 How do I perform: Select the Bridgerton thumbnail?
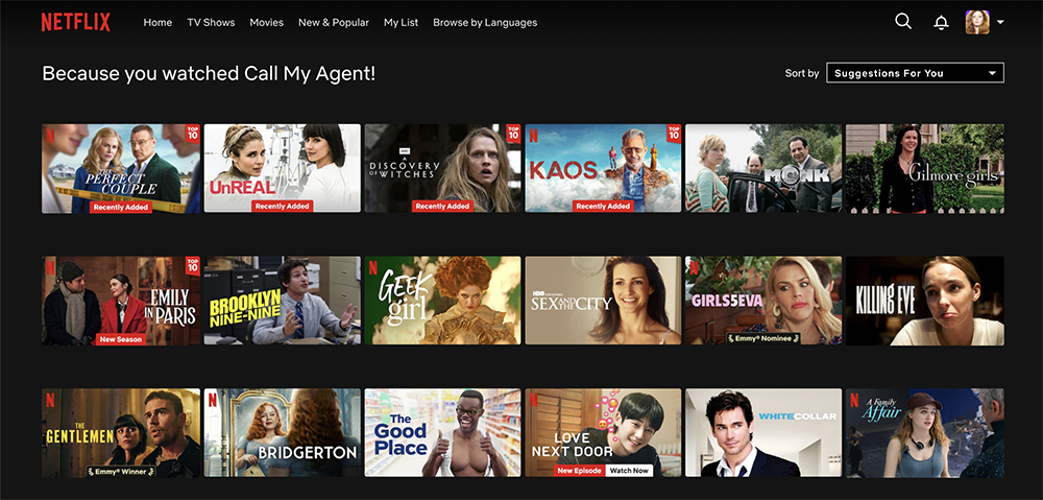[282, 433]
